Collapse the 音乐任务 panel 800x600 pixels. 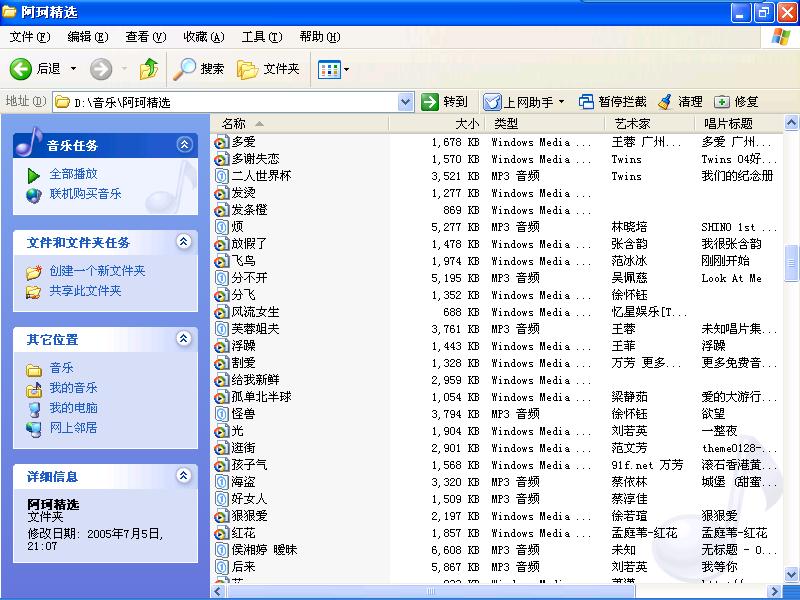184,145
